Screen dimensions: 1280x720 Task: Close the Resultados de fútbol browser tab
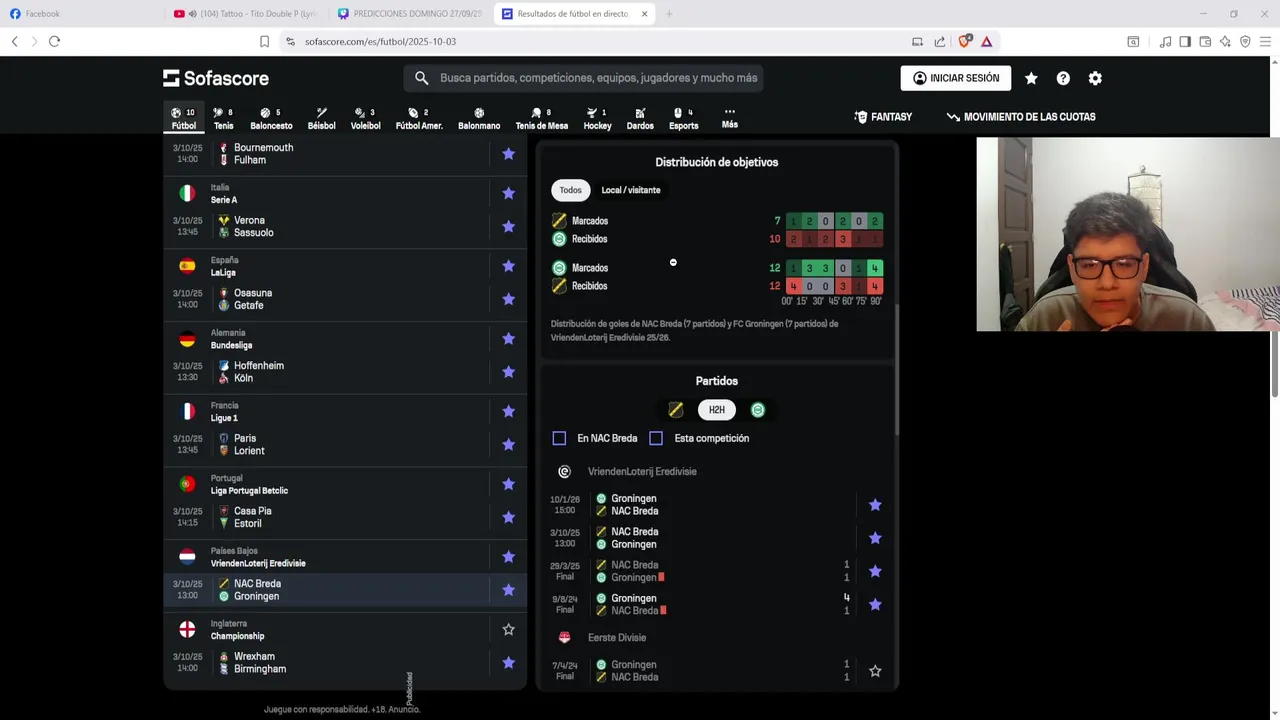(644, 14)
